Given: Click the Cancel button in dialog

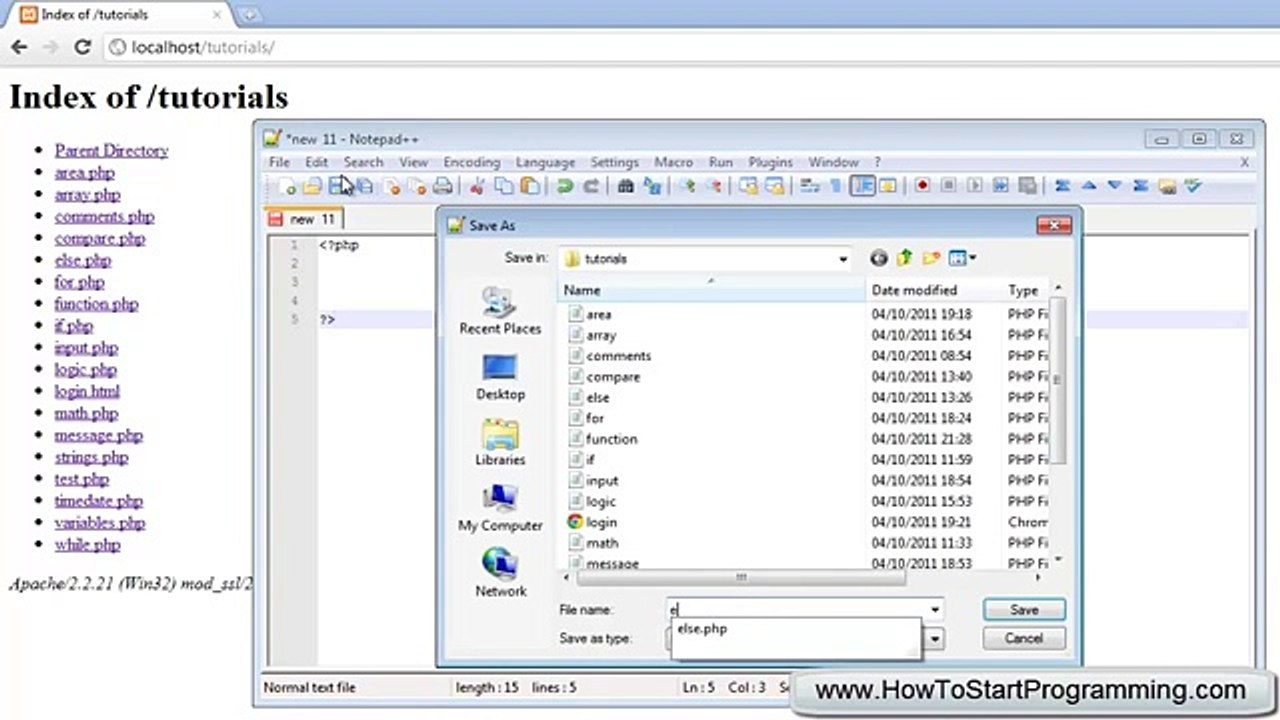Looking at the screenshot, I should pos(1024,638).
